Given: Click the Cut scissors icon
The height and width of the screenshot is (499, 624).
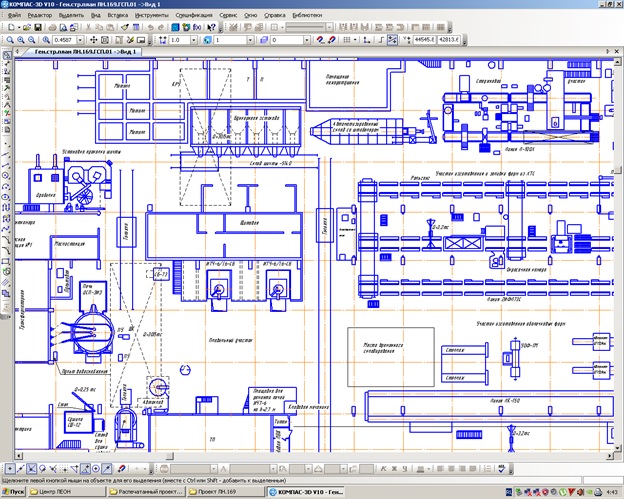Looking at the screenshot, I should pos(88,27).
